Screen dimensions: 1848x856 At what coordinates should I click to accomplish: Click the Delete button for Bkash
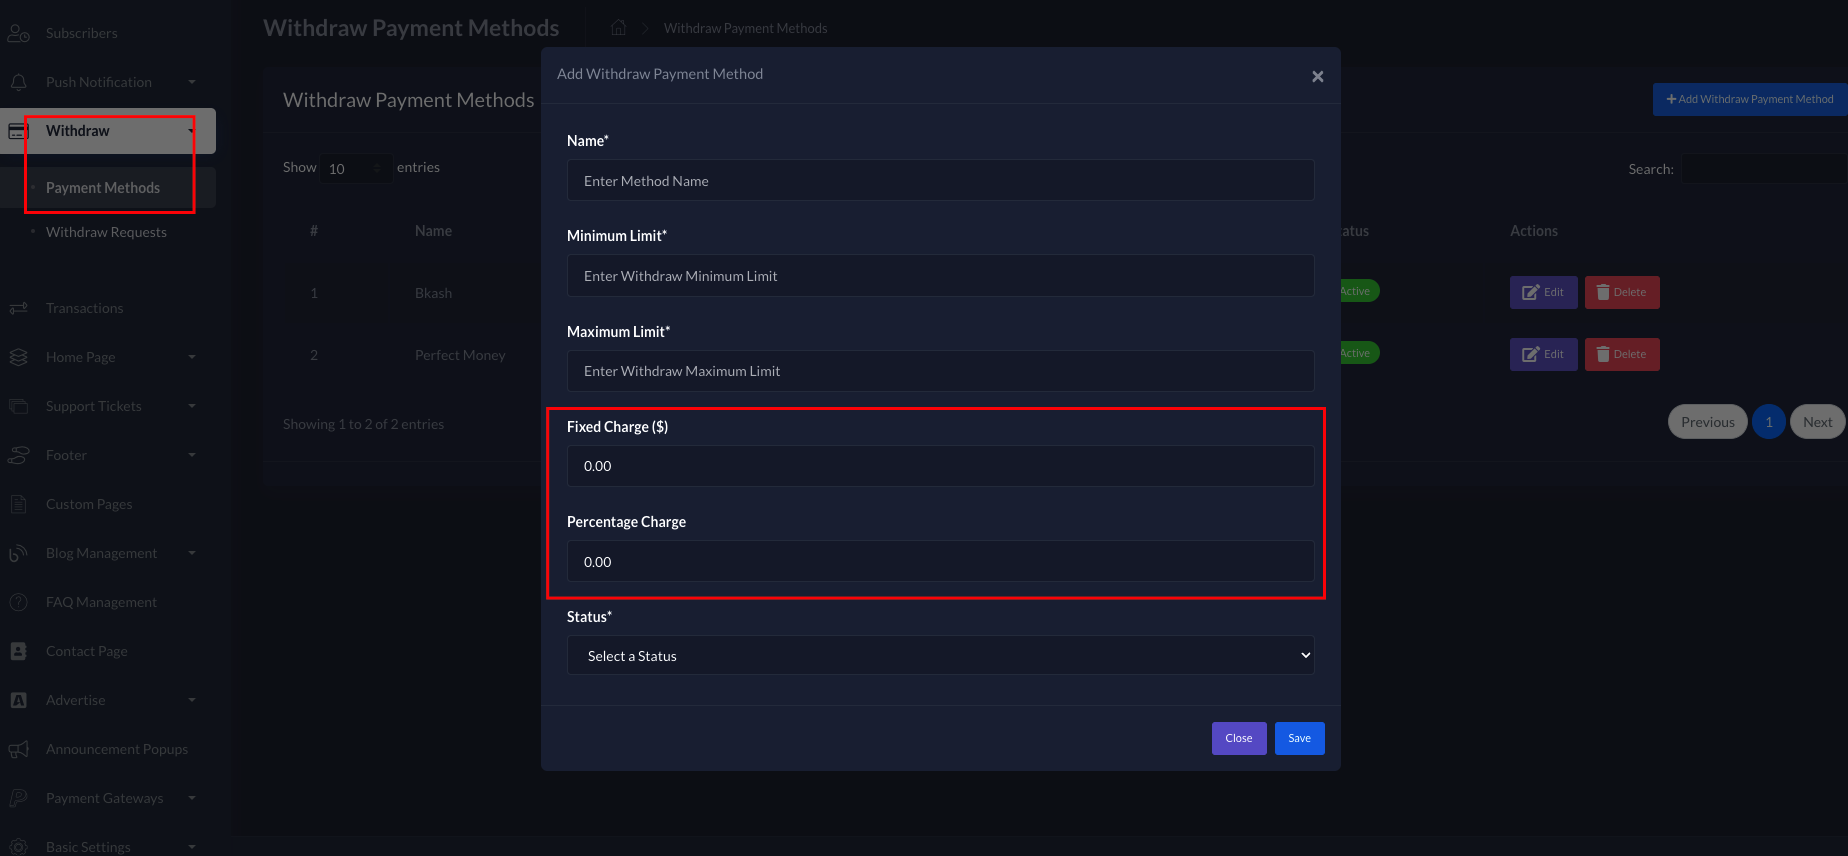tap(1621, 293)
